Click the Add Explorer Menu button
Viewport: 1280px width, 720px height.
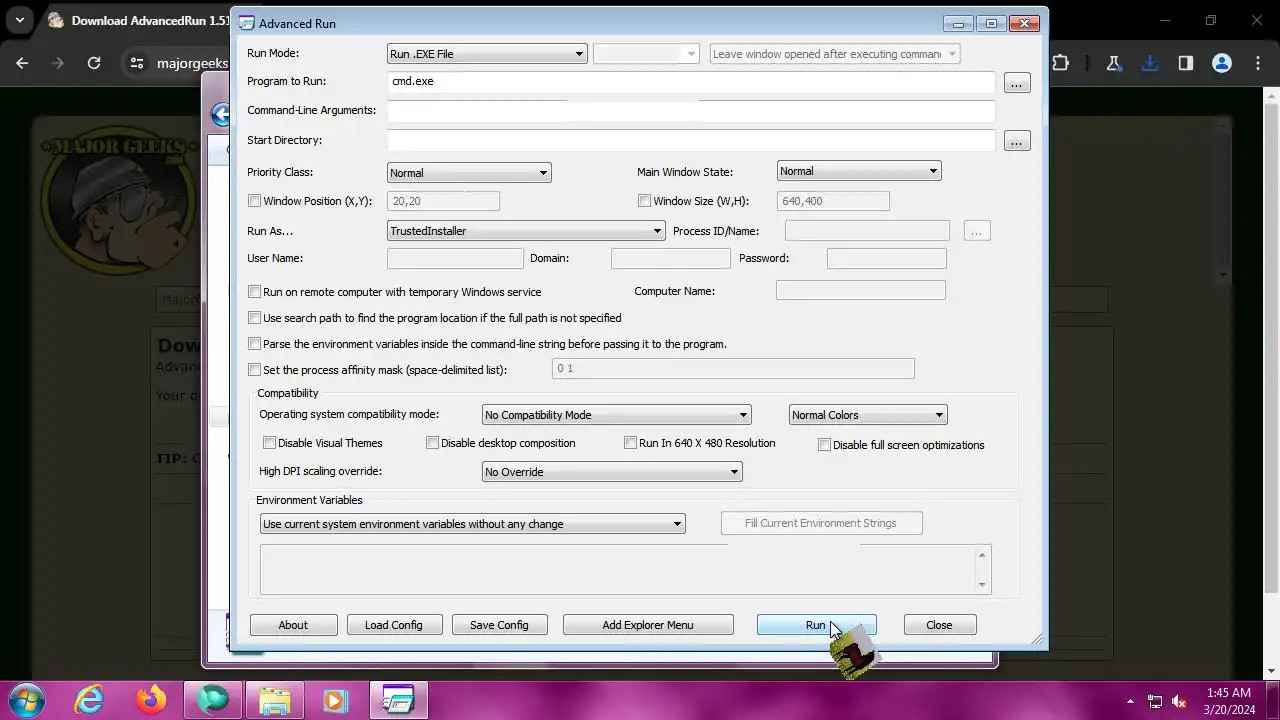click(648, 625)
